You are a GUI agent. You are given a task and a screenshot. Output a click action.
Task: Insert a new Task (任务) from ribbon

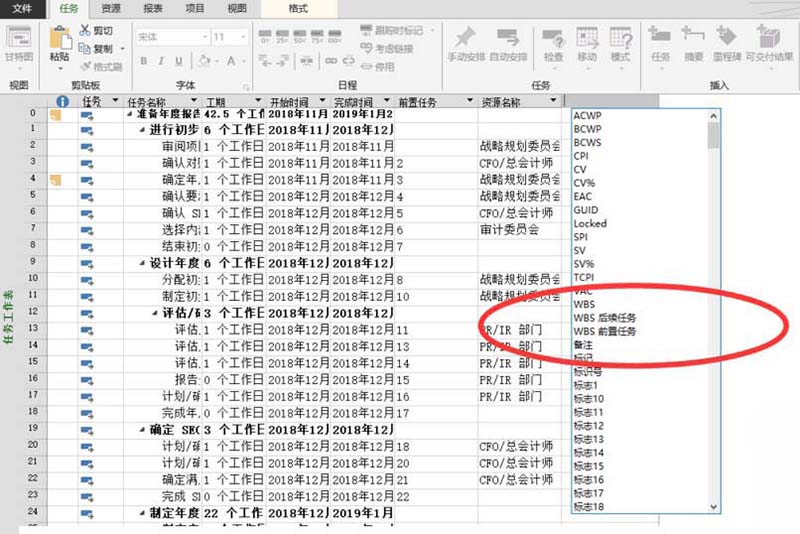660,45
